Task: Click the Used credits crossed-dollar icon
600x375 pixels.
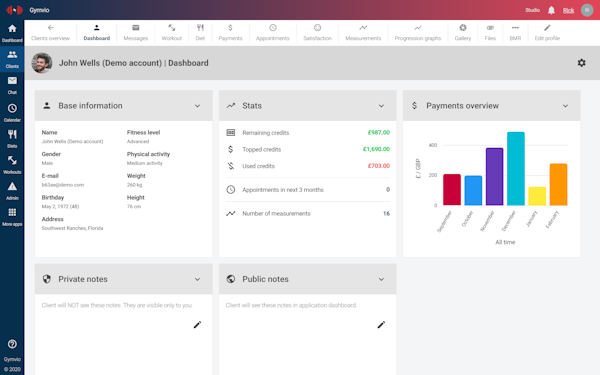Action: (230, 166)
